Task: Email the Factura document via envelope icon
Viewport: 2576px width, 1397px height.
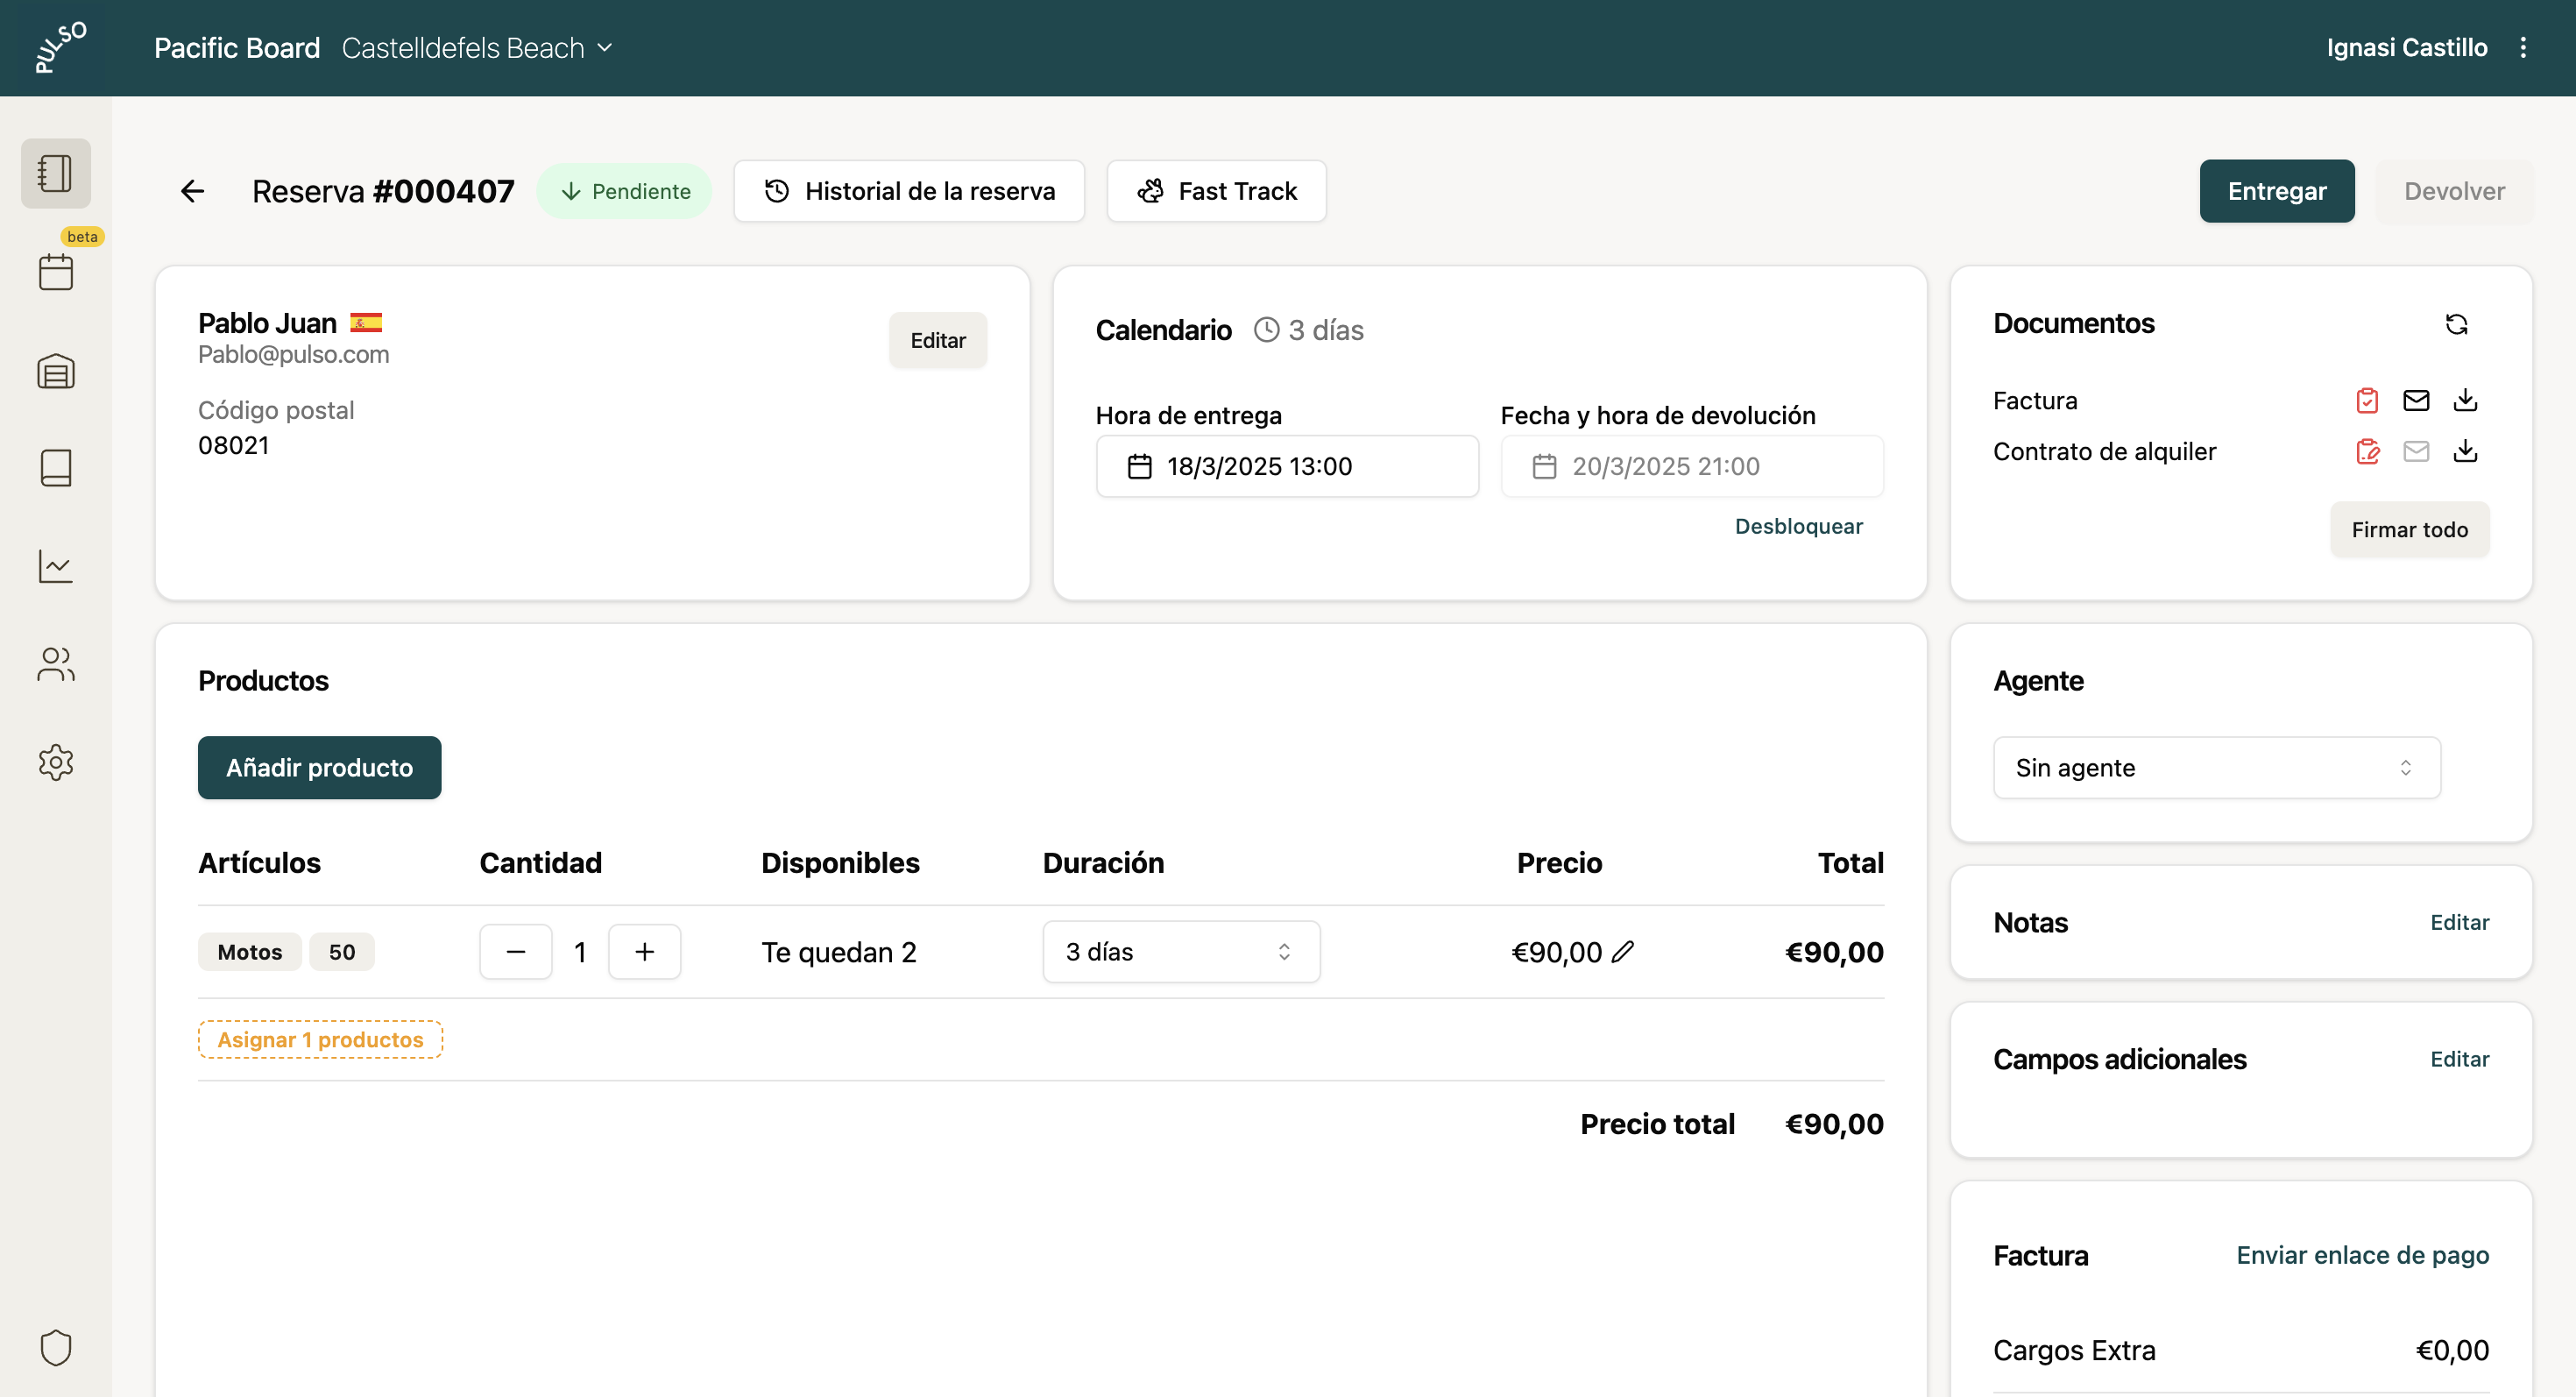Action: [2416, 401]
